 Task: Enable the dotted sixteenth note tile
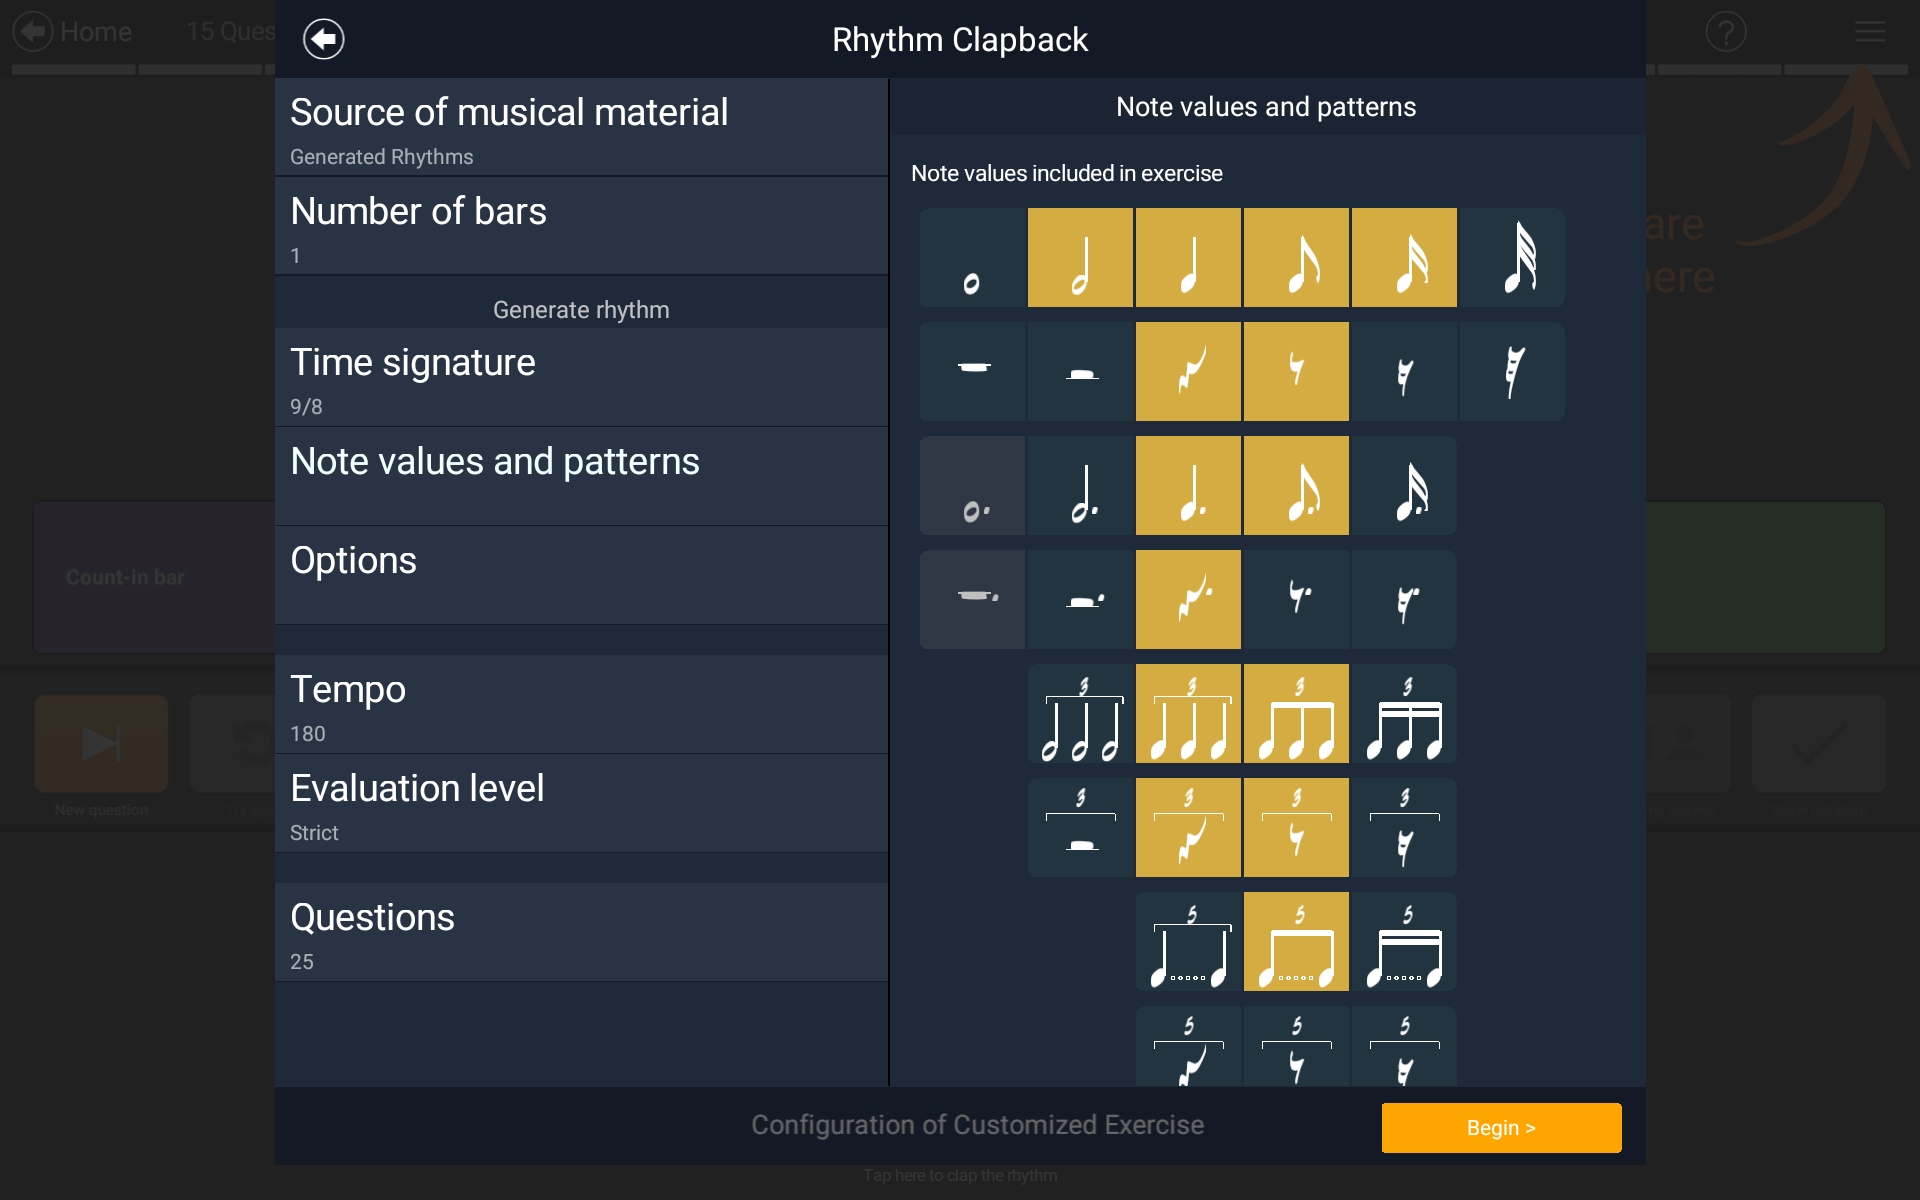click(x=1404, y=486)
